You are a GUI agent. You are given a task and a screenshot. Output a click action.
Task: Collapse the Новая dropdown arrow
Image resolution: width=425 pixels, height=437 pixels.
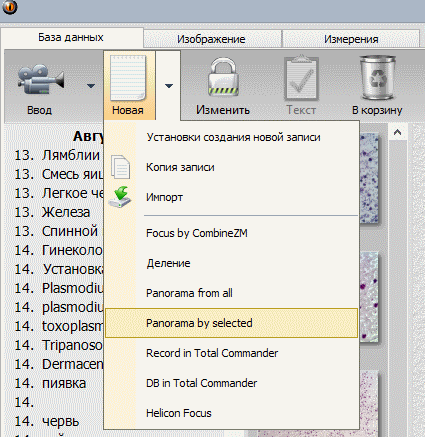click(x=169, y=86)
